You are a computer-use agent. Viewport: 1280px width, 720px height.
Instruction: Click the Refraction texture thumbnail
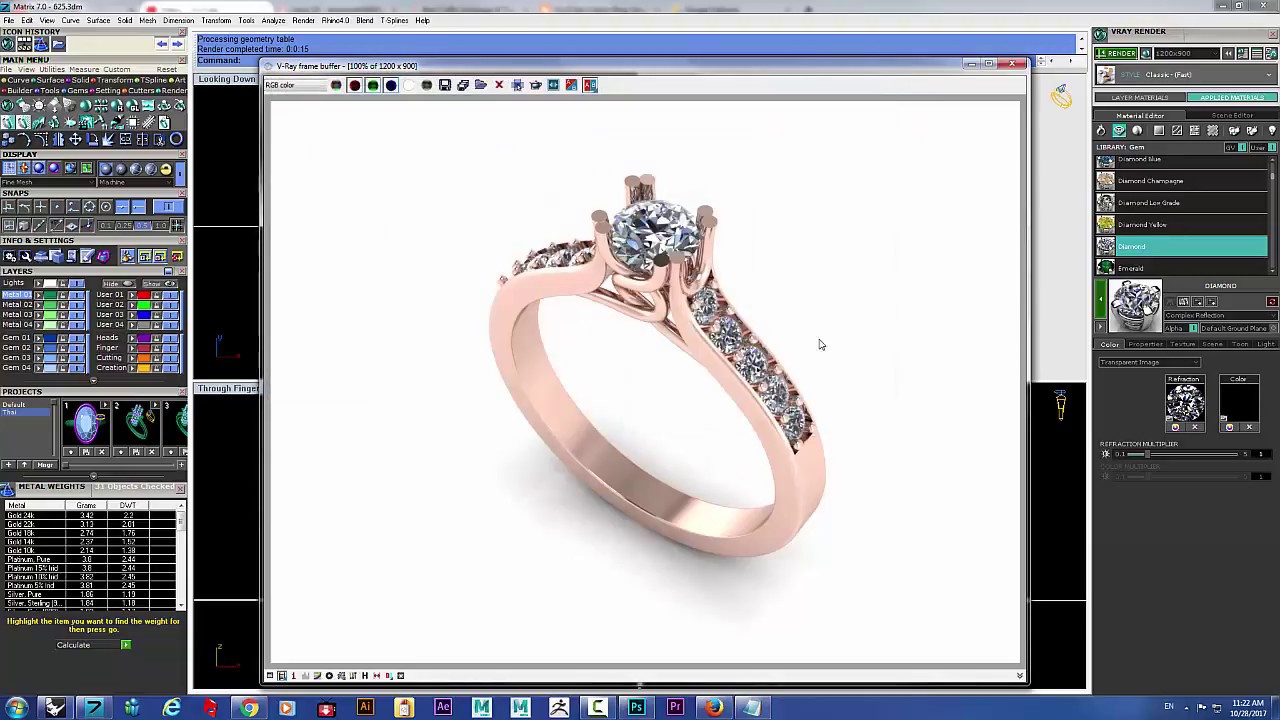[x=1184, y=403]
